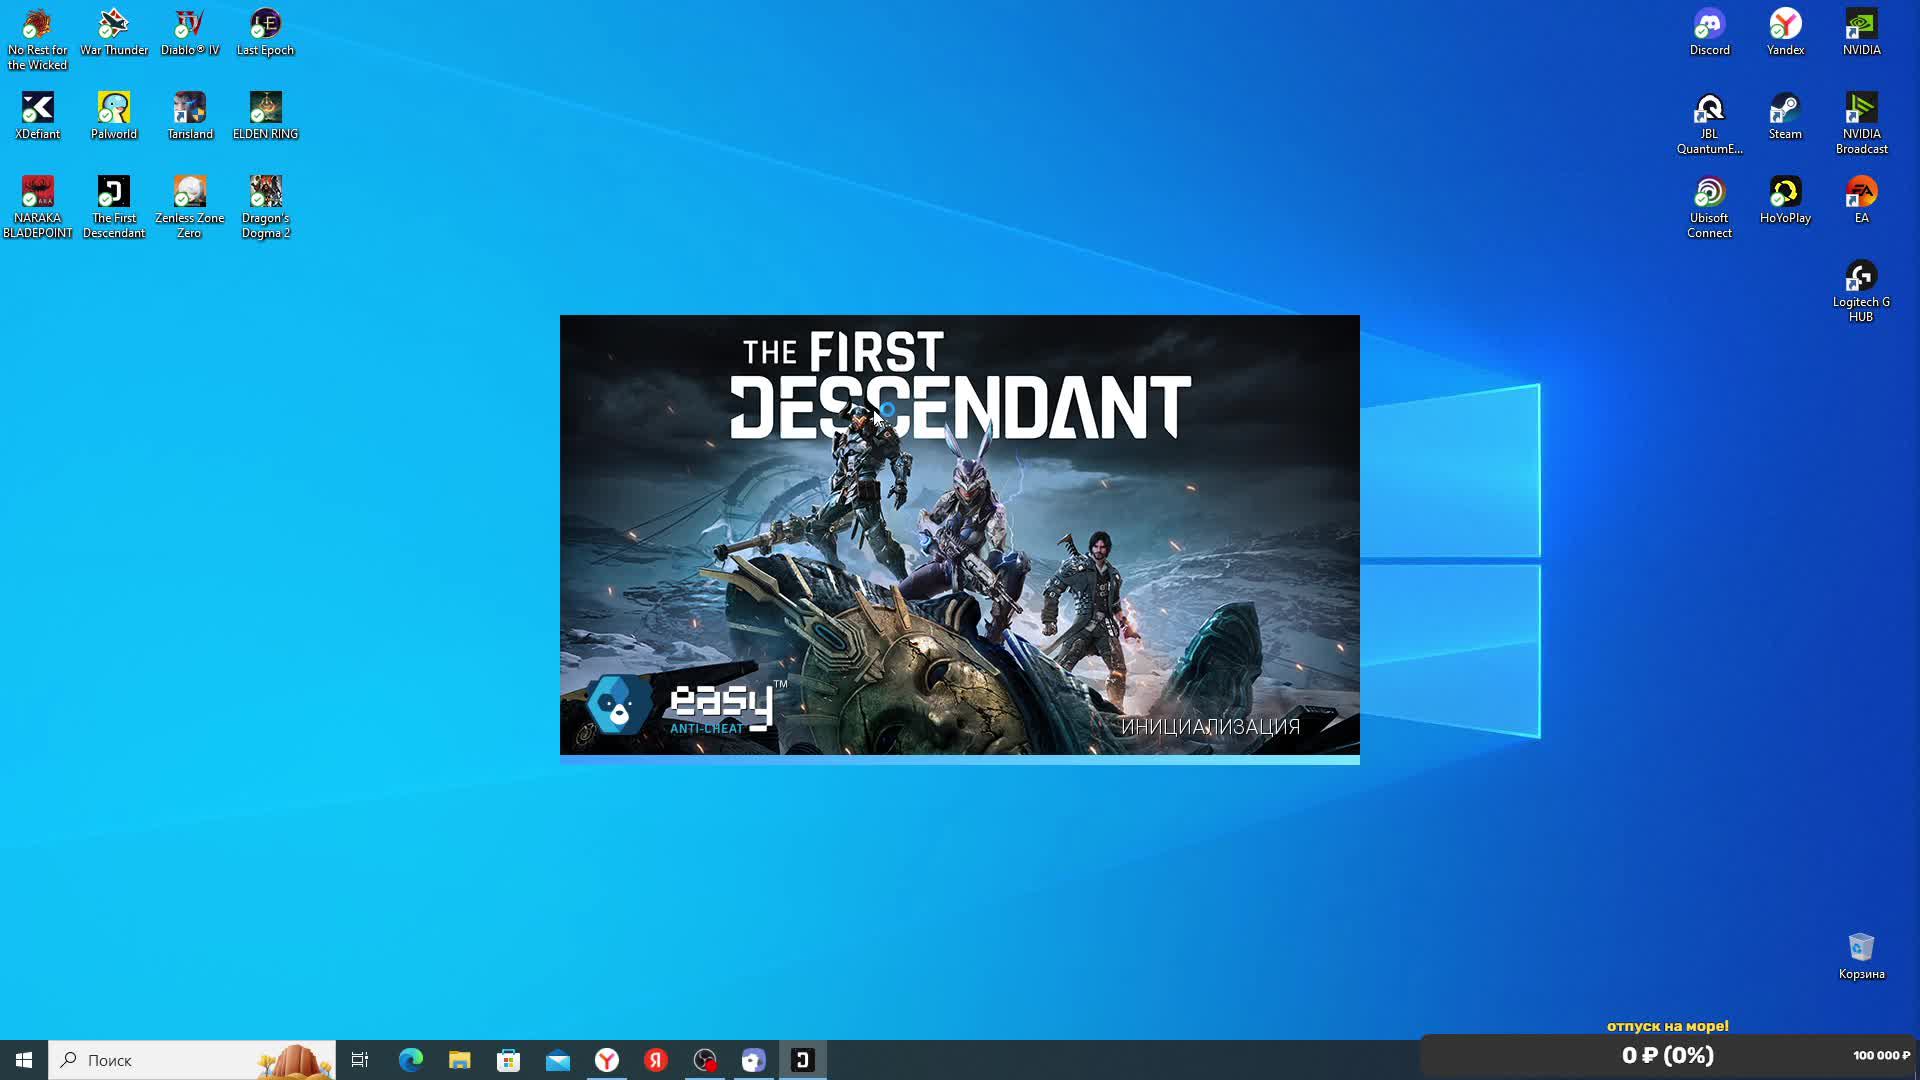The height and width of the screenshot is (1080, 1920).
Task: Select the Zenless Zone Zero shortcut
Action: [x=190, y=192]
